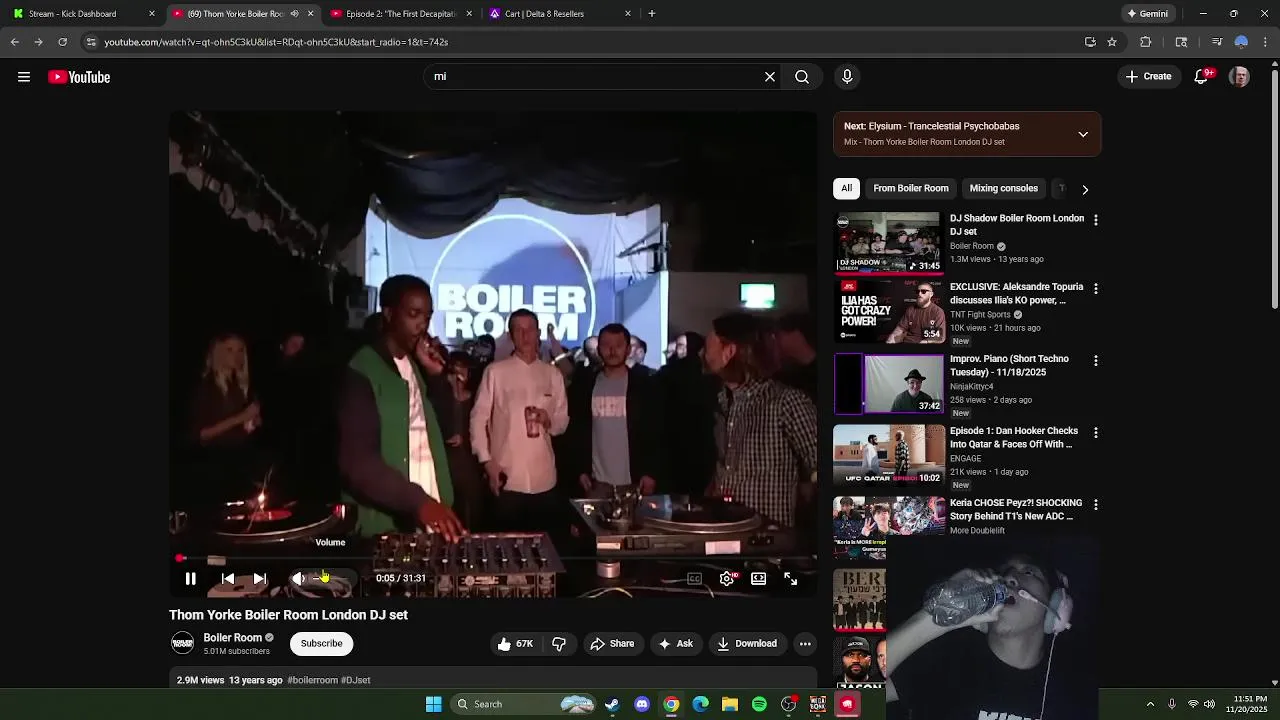This screenshot has width=1280, height=720.
Task: Open Gemini in Chrome
Action: (x=1147, y=14)
